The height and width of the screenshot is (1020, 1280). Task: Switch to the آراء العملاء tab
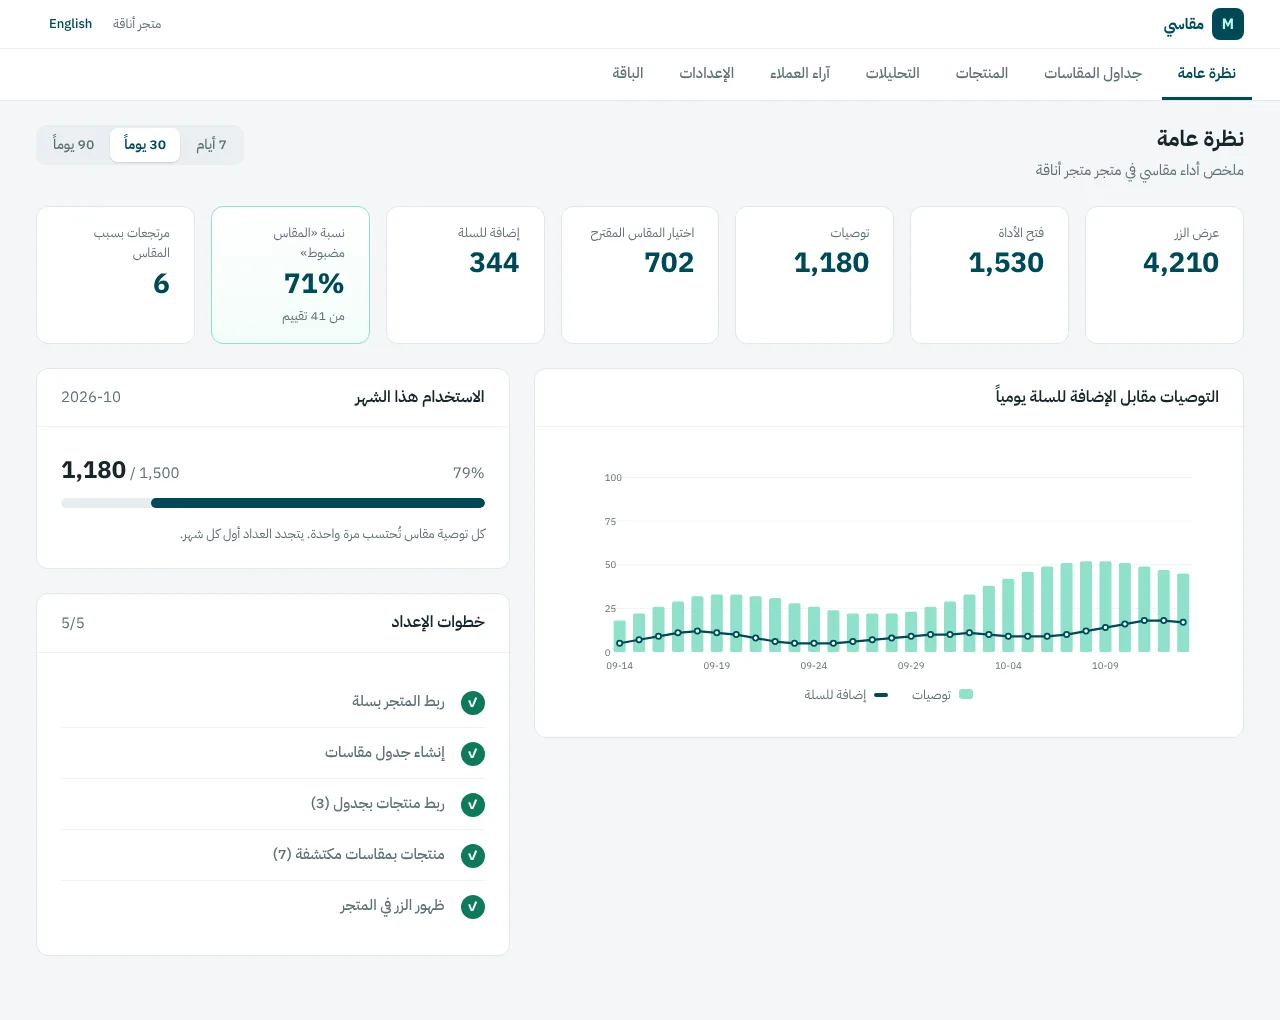click(x=800, y=74)
